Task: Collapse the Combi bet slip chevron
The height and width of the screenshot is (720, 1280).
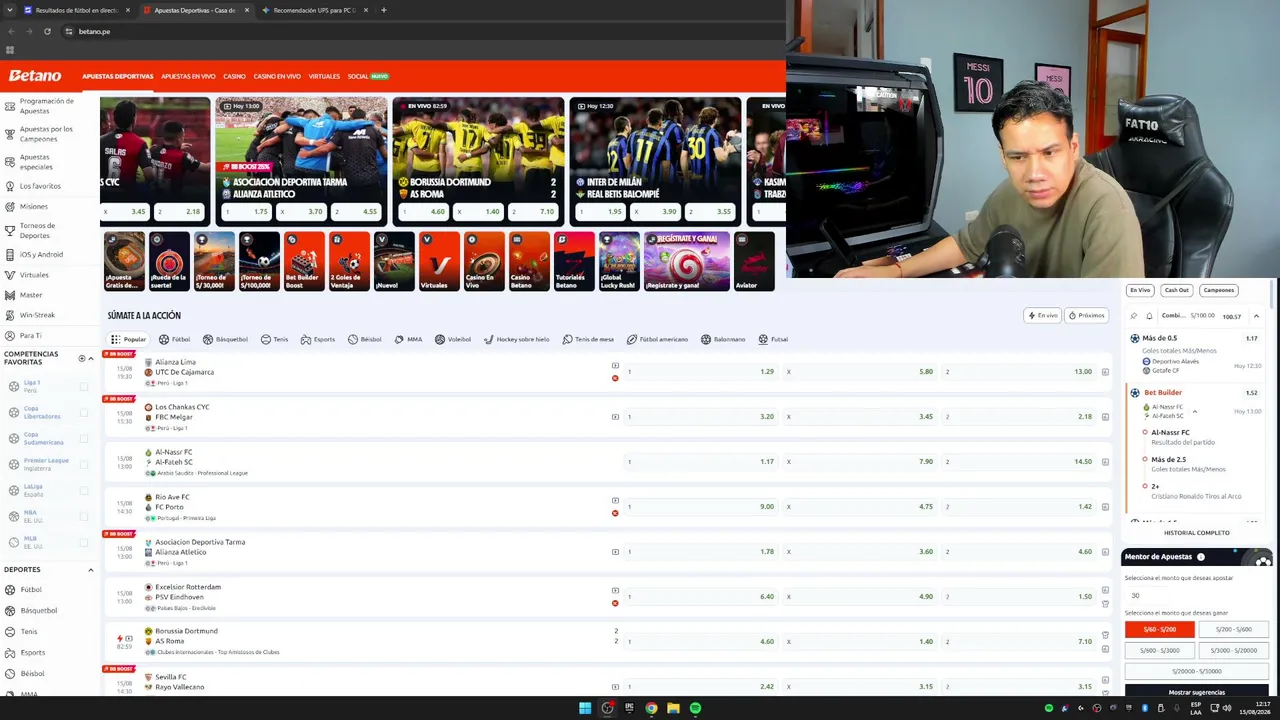Action: click(1256, 316)
